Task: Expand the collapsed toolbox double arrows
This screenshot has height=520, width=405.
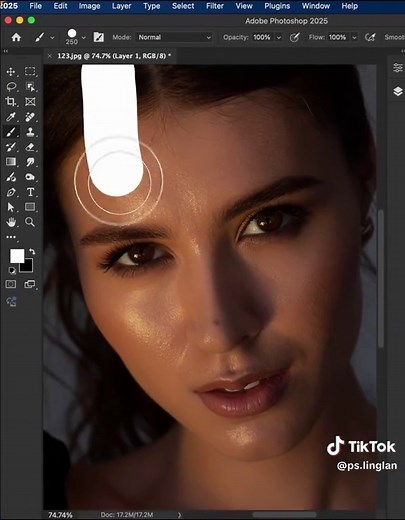Action: click(x=5, y=51)
